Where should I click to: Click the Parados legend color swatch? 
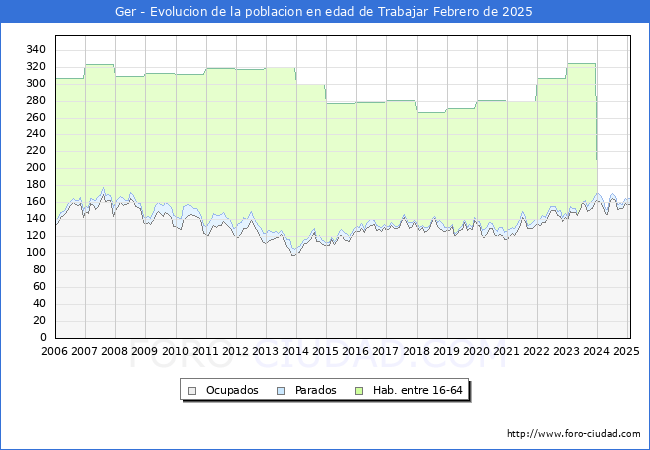[281, 391]
